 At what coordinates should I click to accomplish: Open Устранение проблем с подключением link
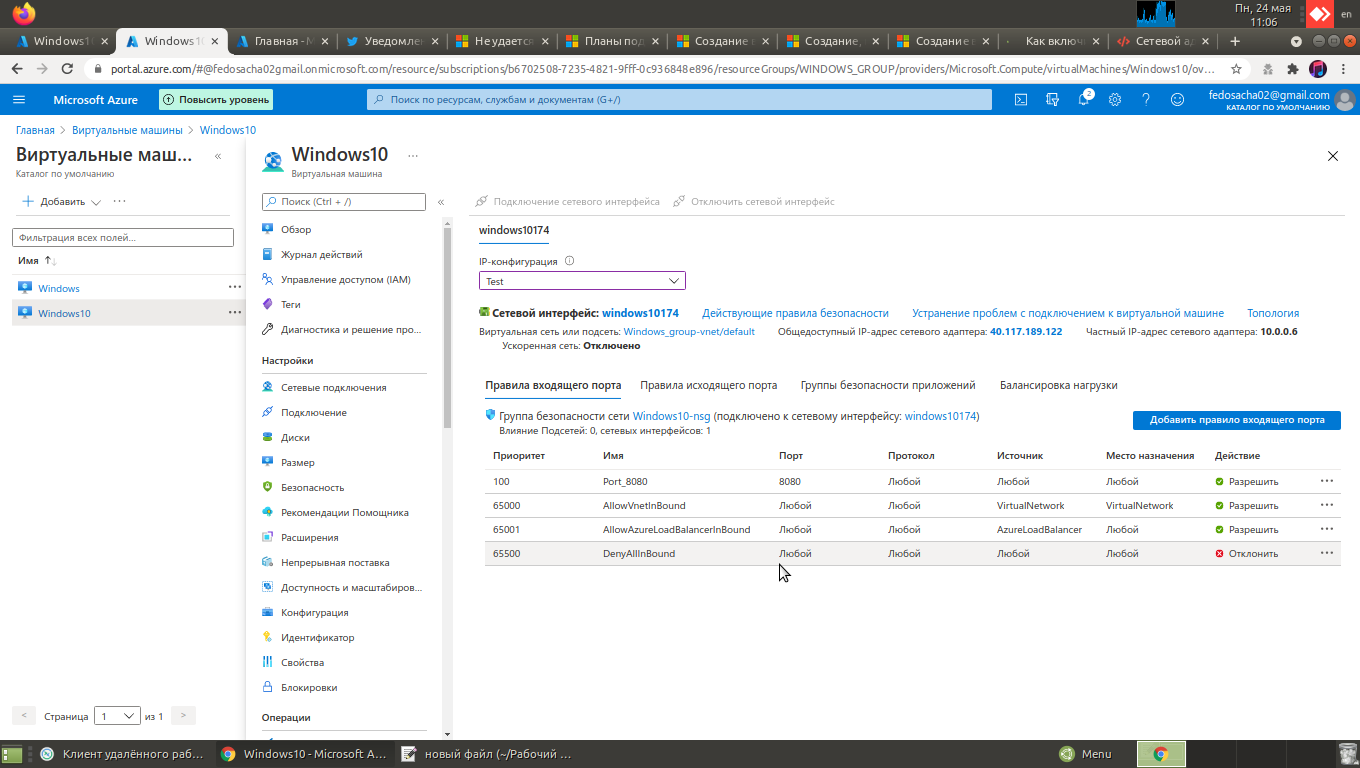click(1068, 313)
